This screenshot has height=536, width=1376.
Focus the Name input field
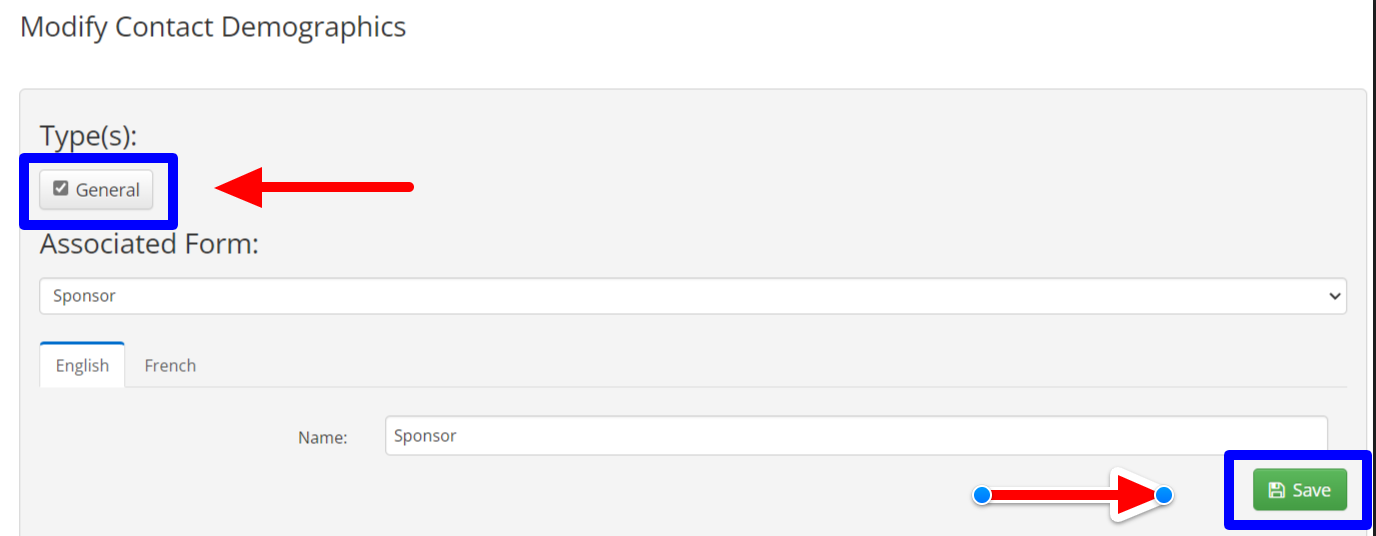point(856,436)
